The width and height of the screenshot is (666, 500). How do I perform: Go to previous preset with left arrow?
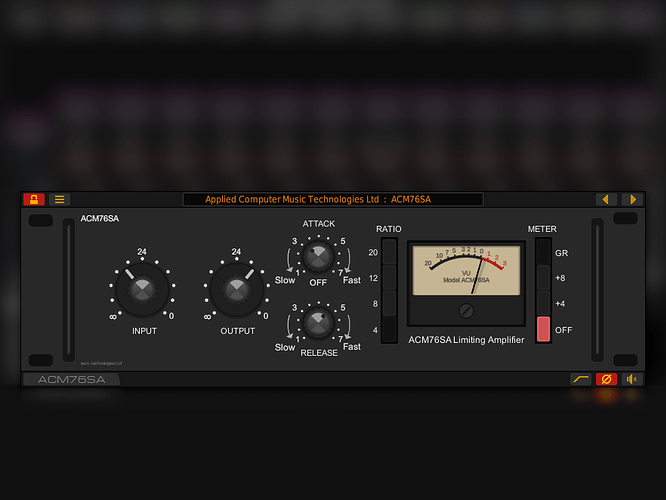(605, 200)
